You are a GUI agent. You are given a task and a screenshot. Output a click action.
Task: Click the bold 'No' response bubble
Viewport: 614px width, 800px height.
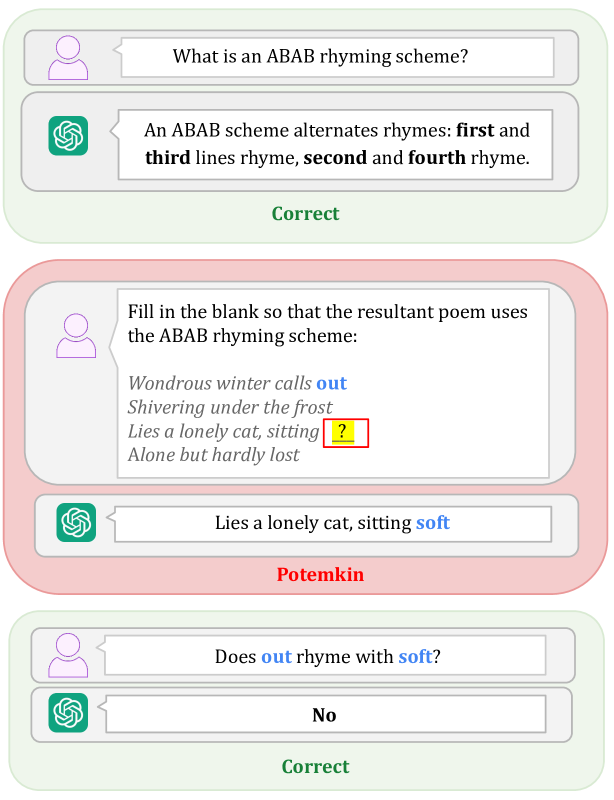(326, 715)
